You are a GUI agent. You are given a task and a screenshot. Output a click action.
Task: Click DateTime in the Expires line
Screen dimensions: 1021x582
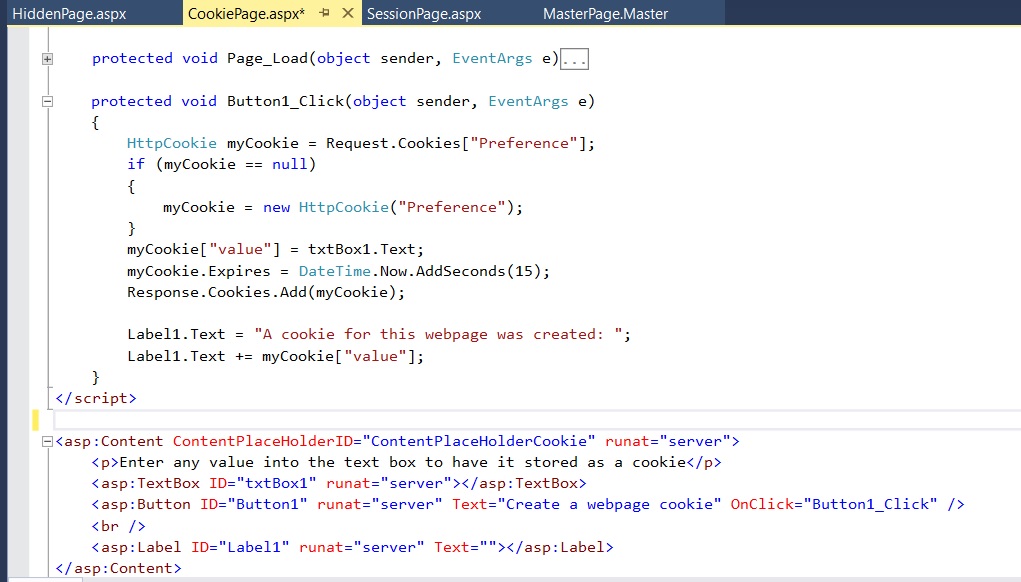tap(335, 271)
